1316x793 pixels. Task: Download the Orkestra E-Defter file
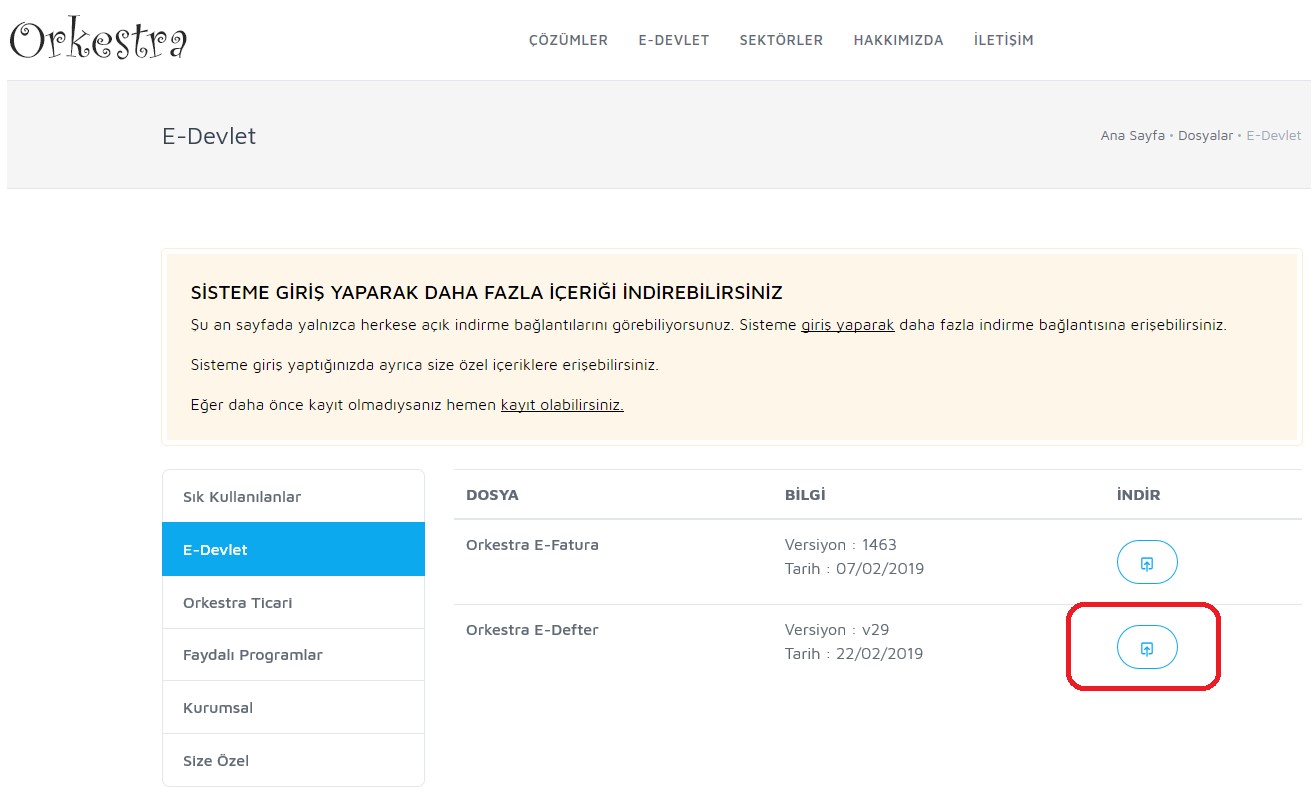coord(1146,648)
